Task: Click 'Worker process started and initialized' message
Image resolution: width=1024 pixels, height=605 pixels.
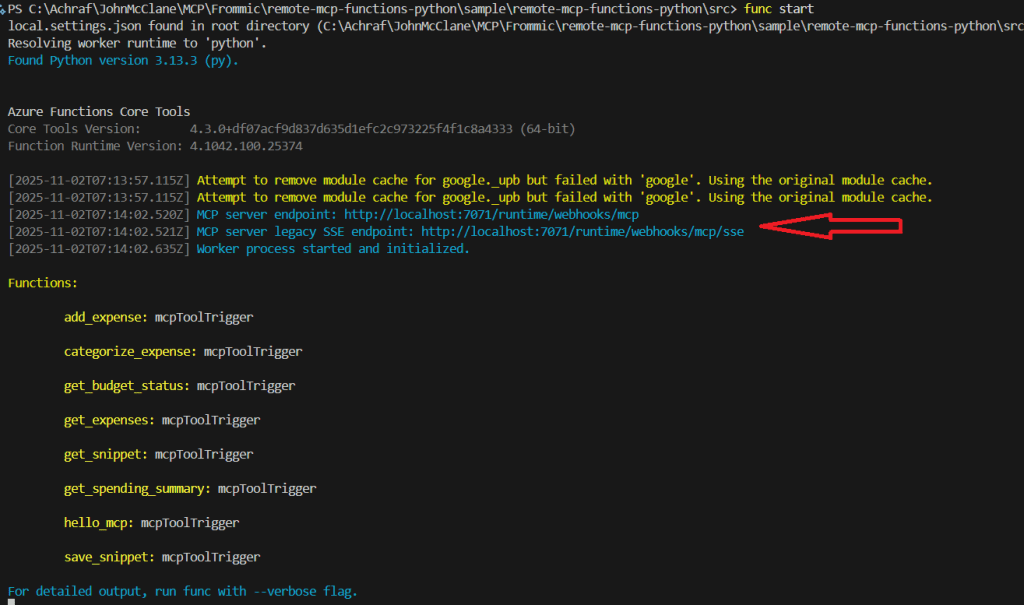Action: pos(332,248)
